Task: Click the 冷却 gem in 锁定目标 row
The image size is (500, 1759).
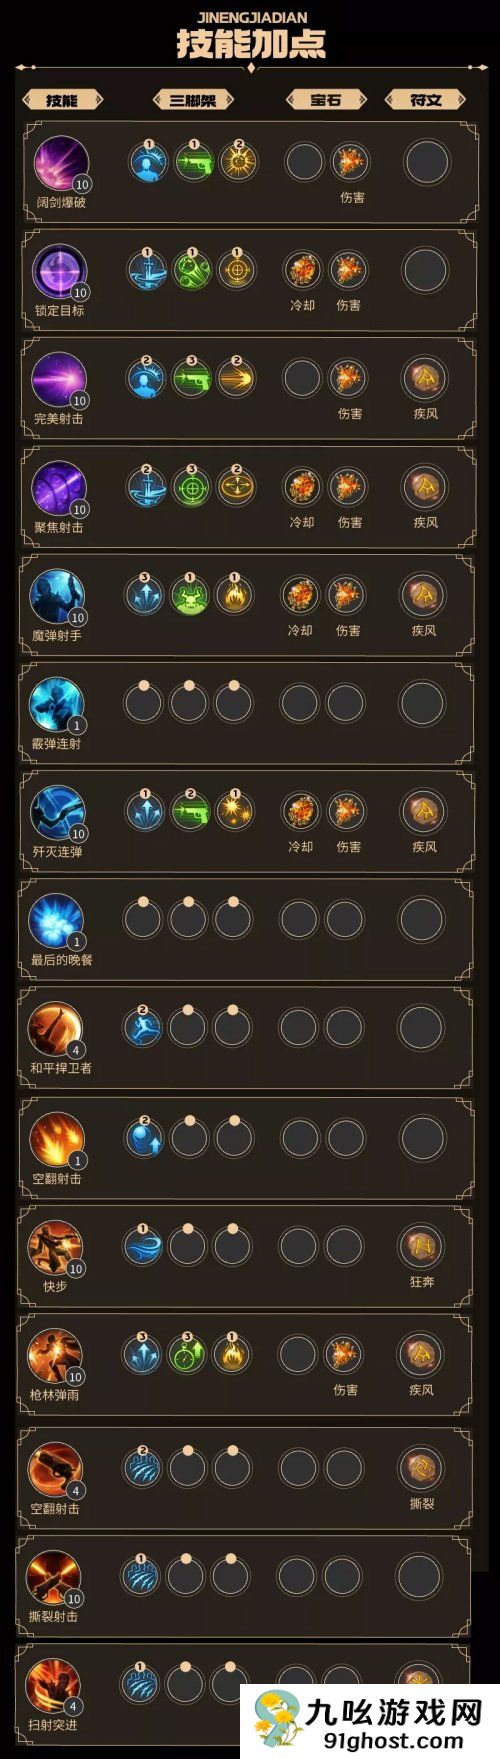Action: pyautogui.click(x=303, y=270)
